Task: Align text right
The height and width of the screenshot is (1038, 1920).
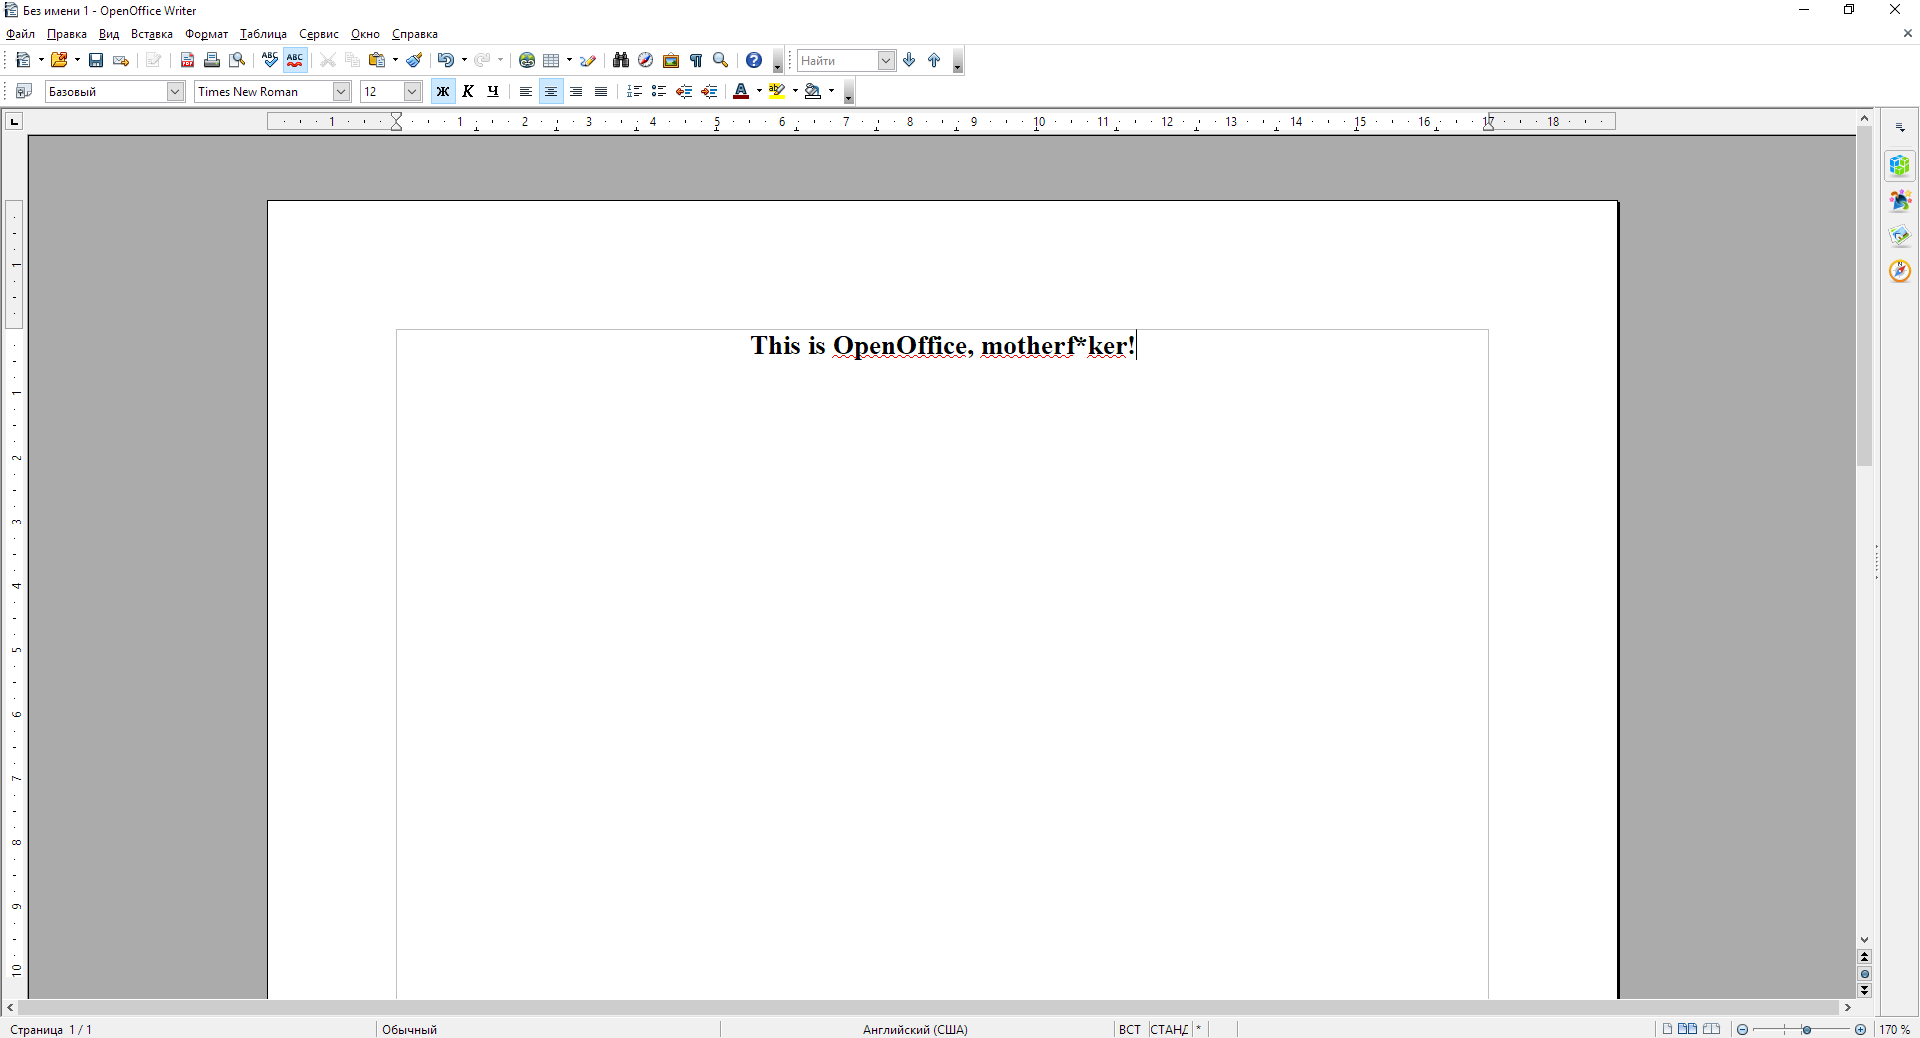Action: 576,91
